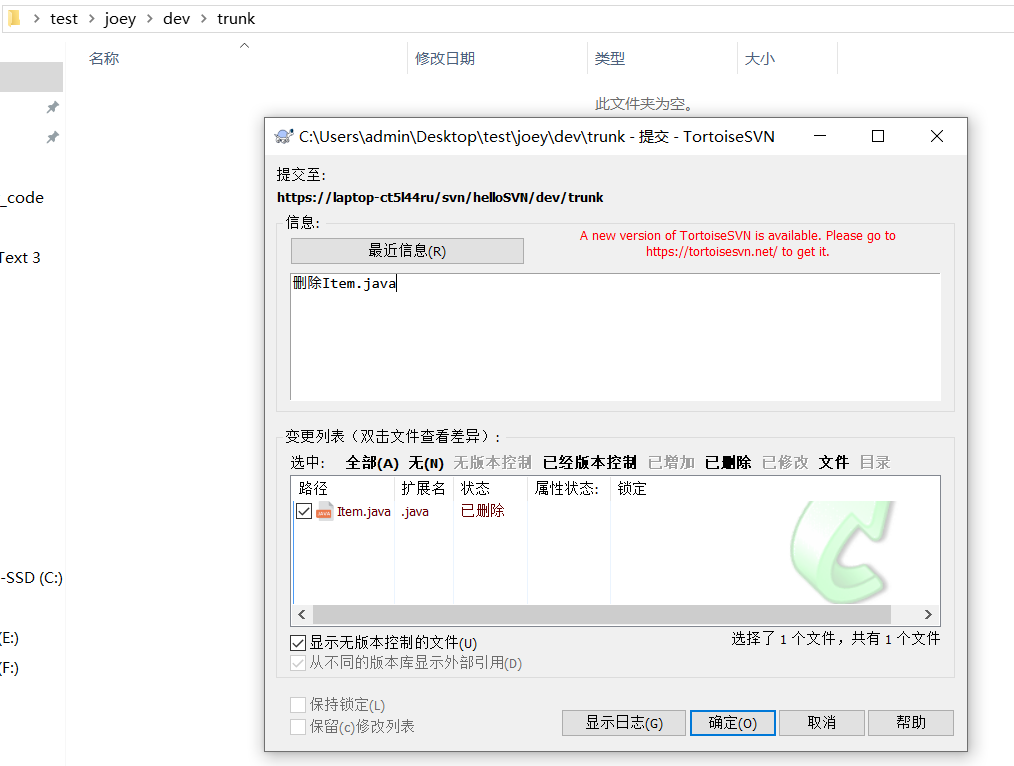
Task: Select 已删除 filter link
Action: pyautogui.click(x=728, y=463)
